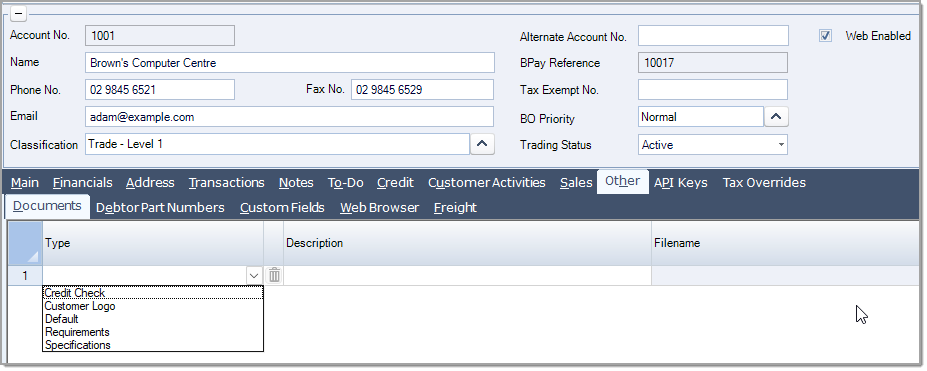Screen dimensions: 927x371
Task: Pick Default from the type list
Action: [153, 319]
